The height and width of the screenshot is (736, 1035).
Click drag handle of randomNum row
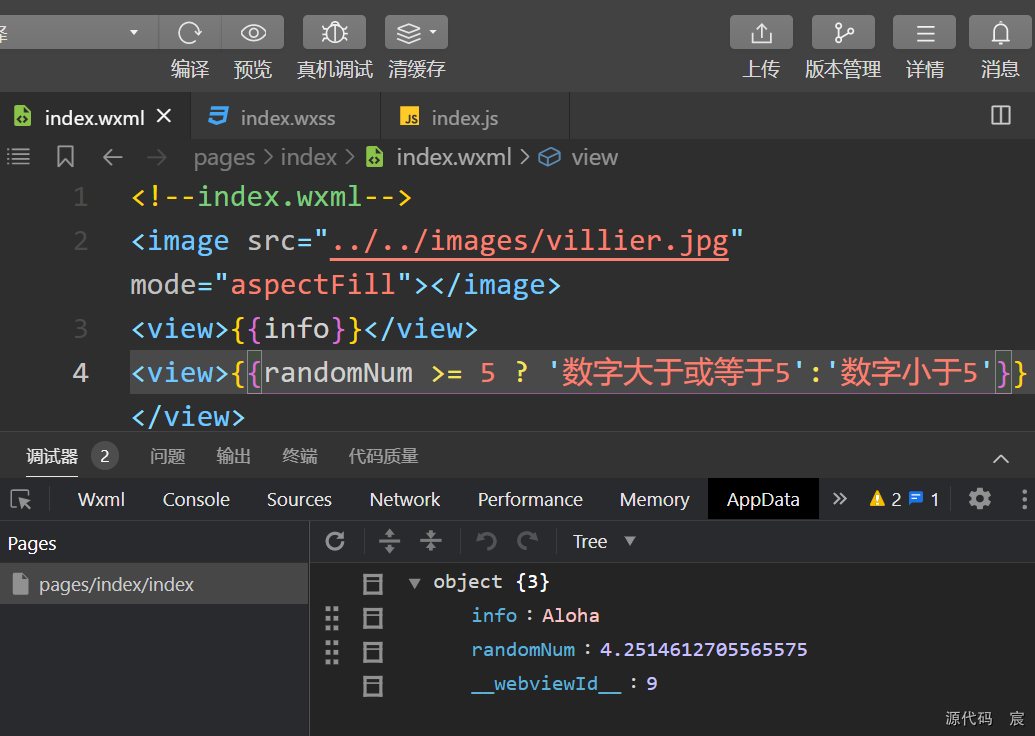[x=332, y=652]
